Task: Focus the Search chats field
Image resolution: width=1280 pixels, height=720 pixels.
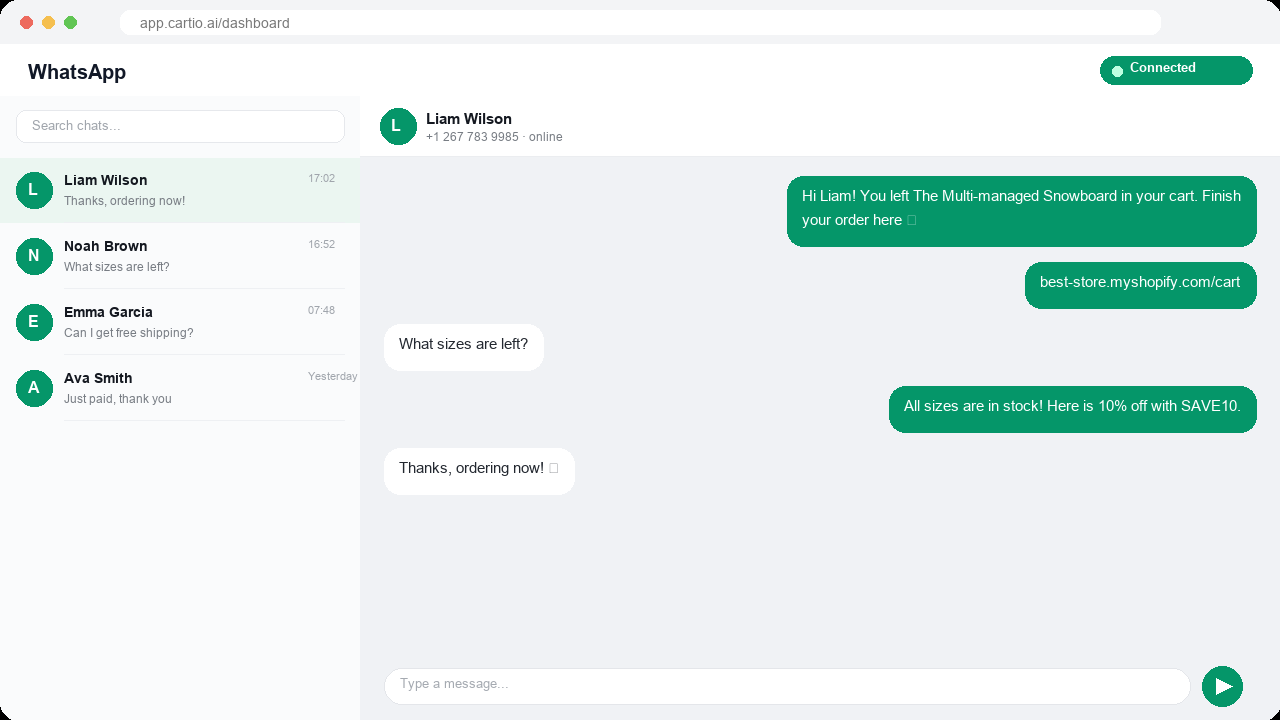Action: 180,126
